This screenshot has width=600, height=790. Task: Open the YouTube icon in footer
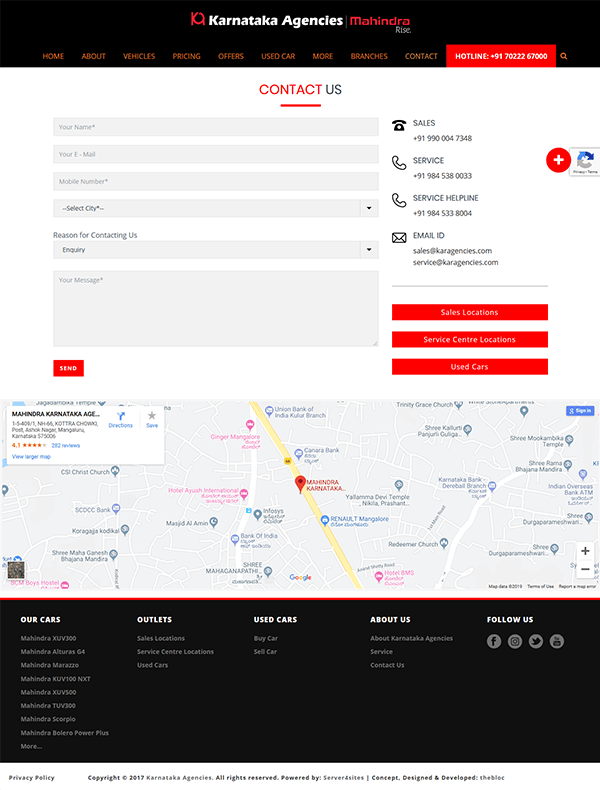pos(557,641)
